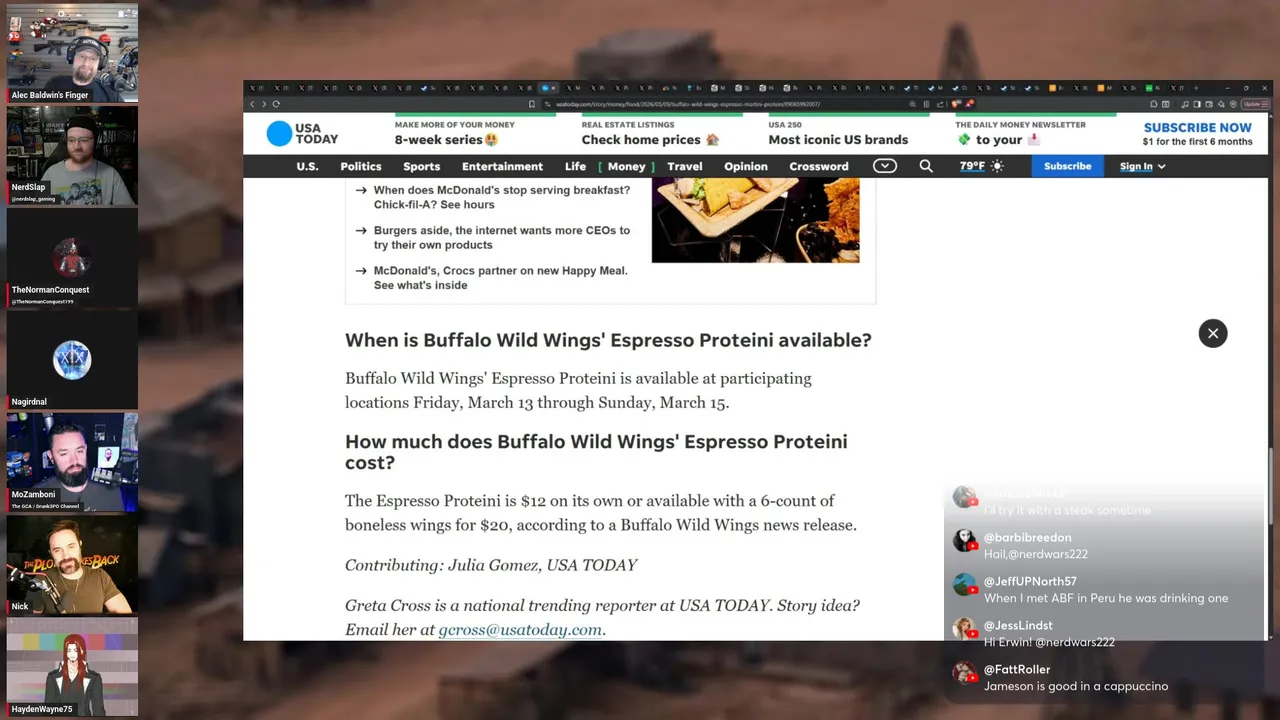The image size is (1280, 720).
Task: Click the blue Subscribe button
Action: [1067, 166]
